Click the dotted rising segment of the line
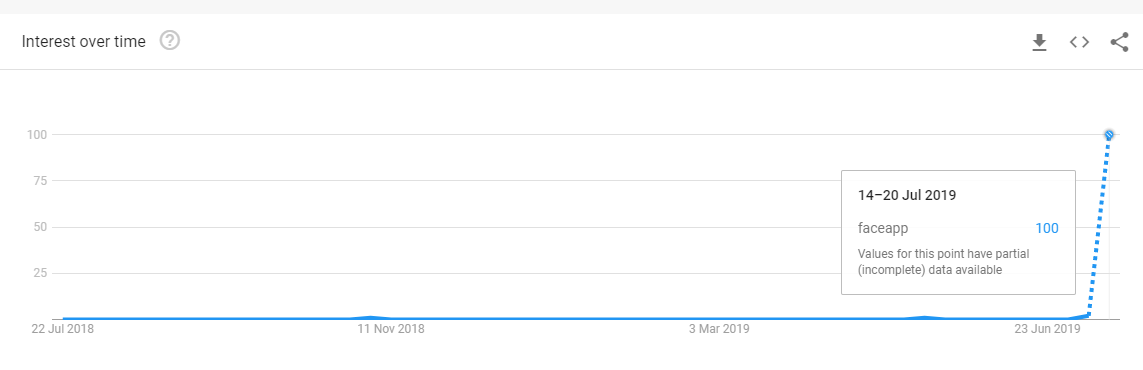The image size is (1143, 370). tap(1099, 226)
